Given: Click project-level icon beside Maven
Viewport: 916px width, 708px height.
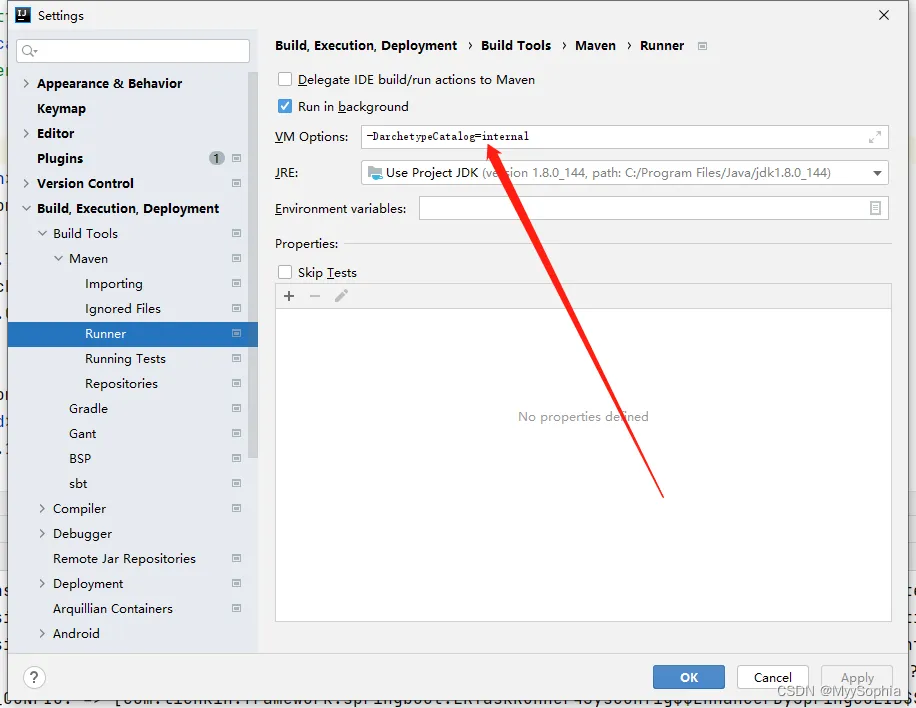Looking at the screenshot, I should point(237,258).
